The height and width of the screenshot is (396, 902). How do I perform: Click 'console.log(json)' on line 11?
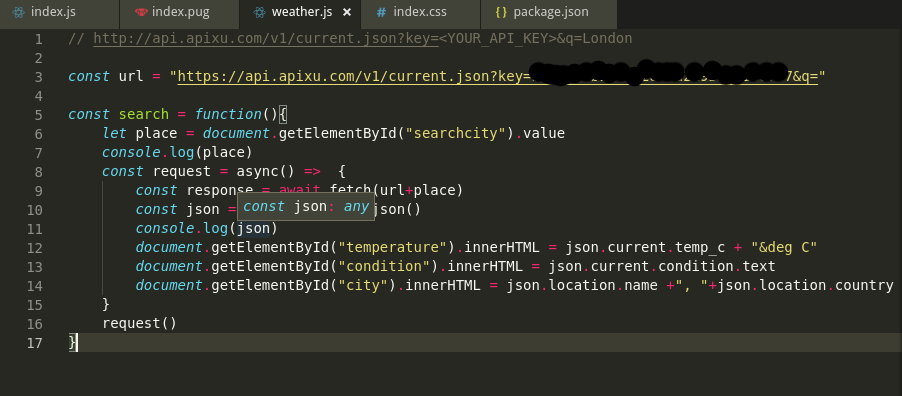207,229
